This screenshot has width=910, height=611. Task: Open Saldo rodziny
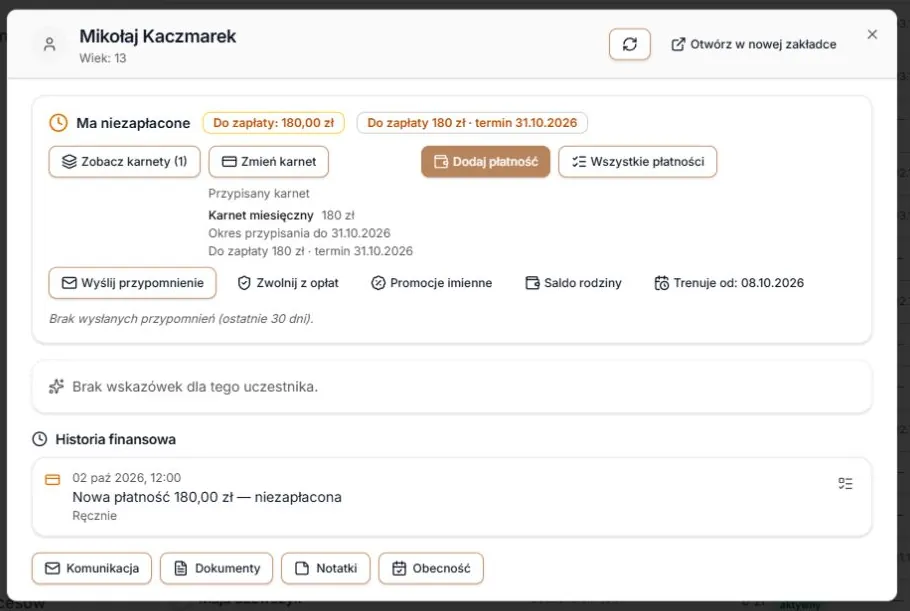pos(573,283)
